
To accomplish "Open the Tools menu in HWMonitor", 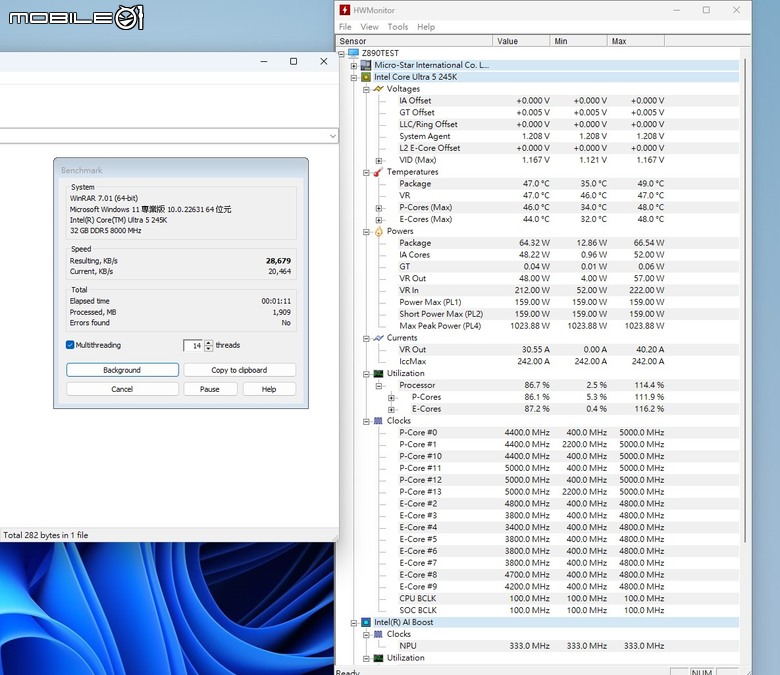I will point(398,27).
